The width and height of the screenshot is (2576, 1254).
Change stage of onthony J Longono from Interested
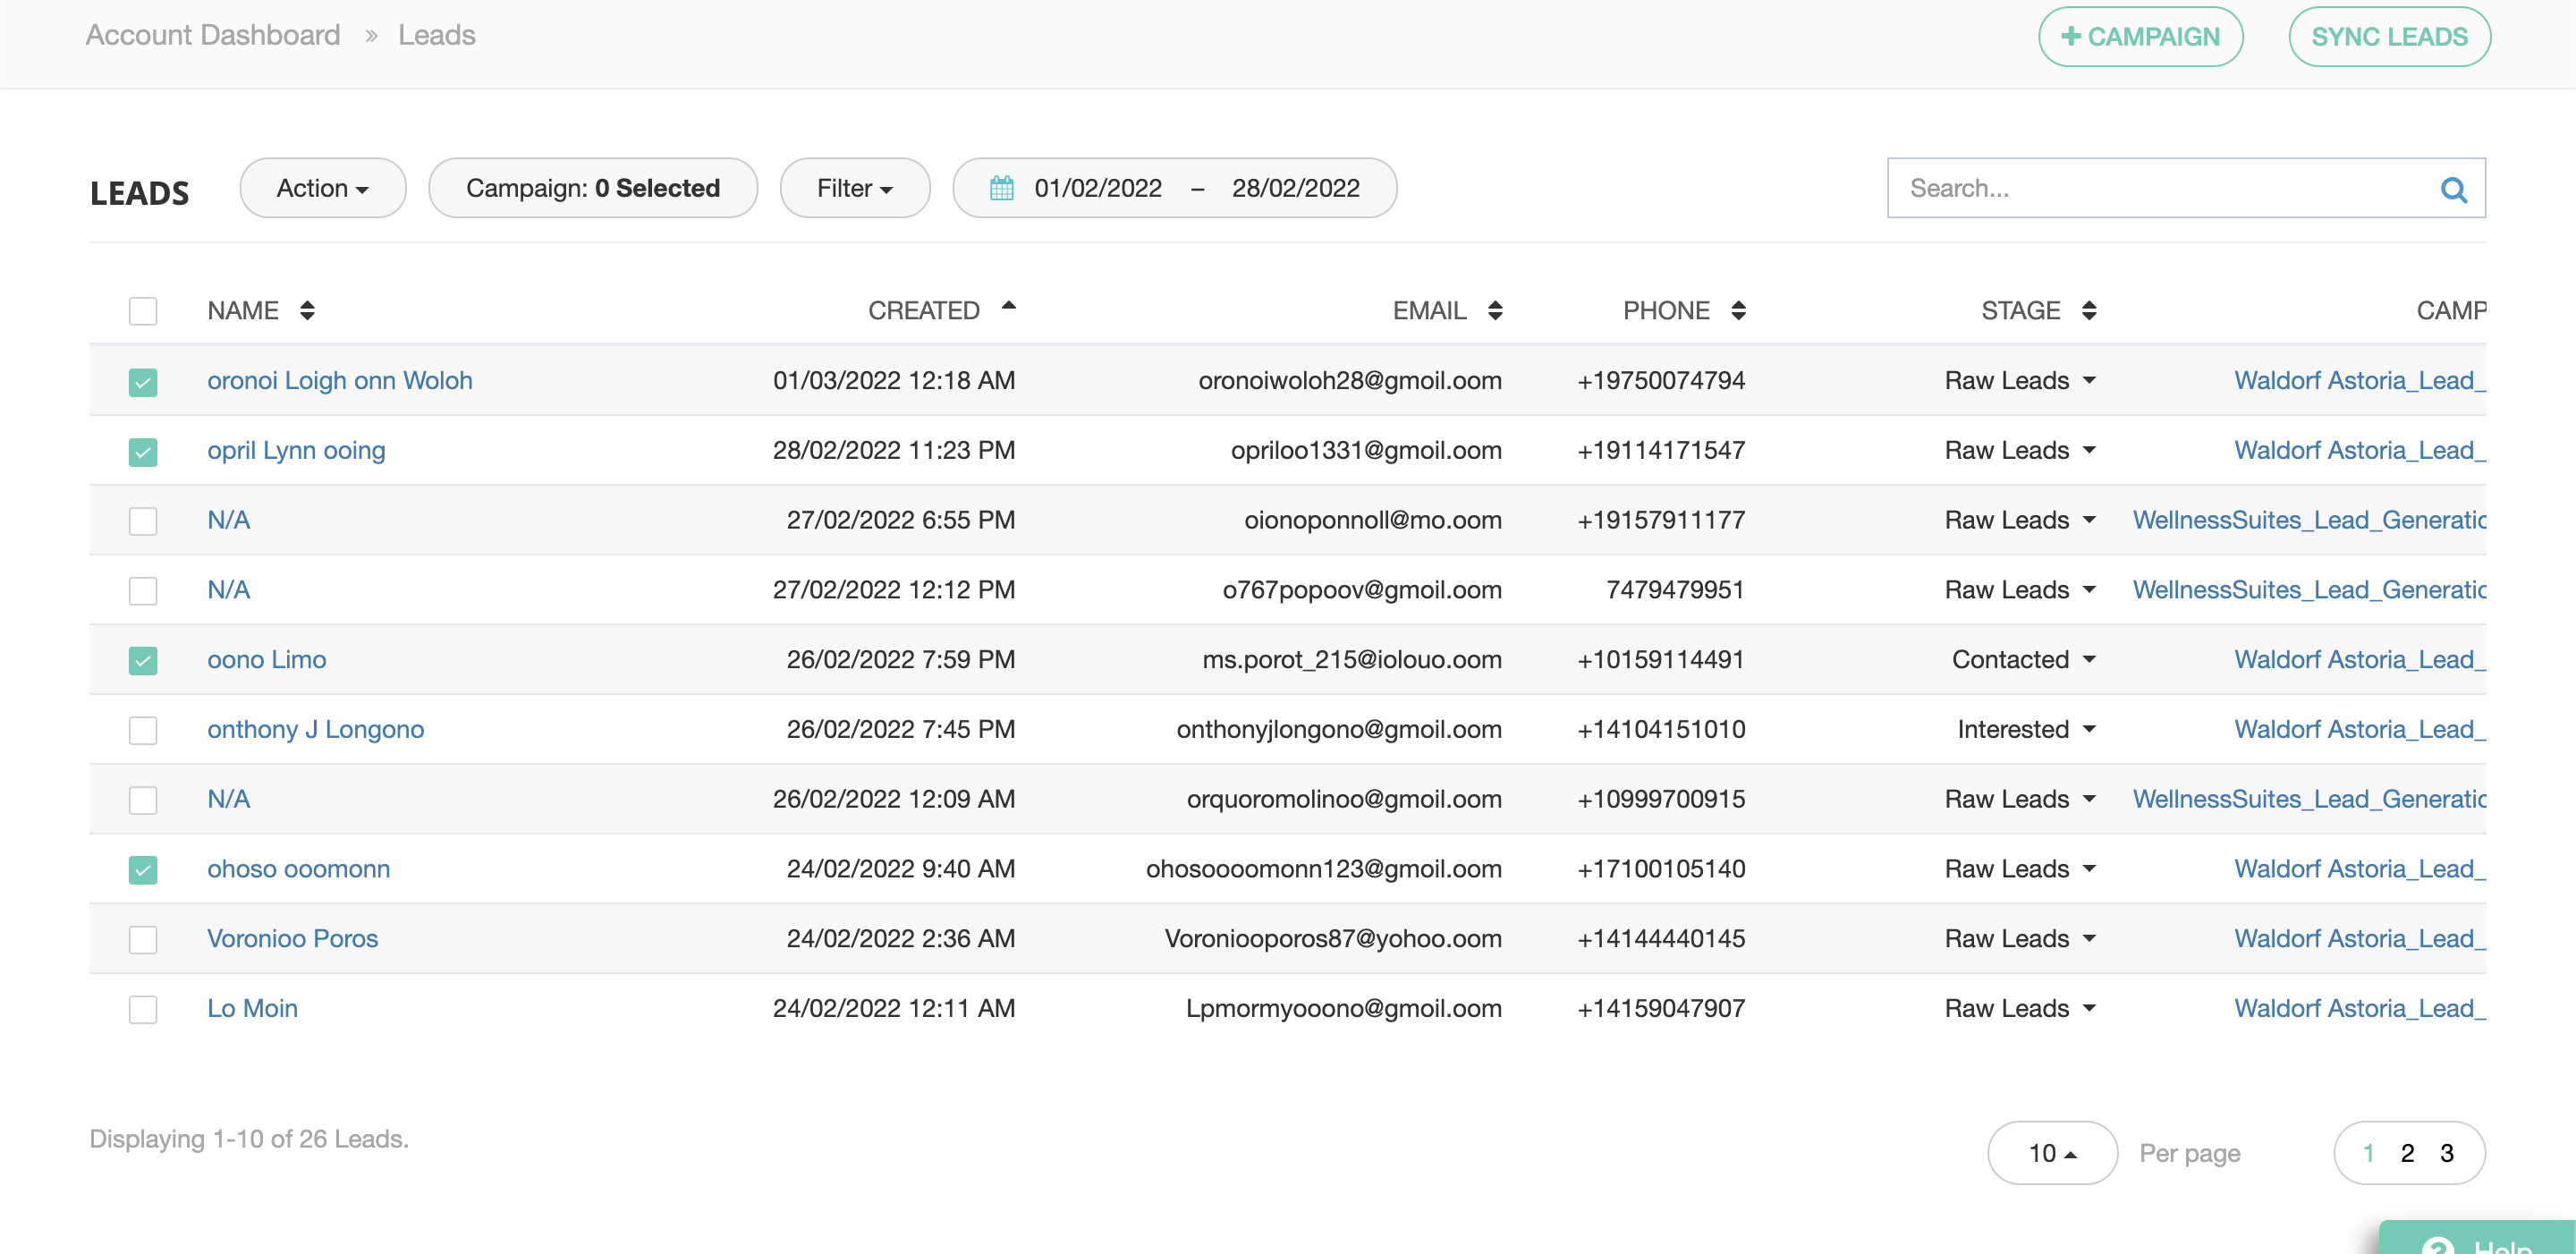click(x=2025, y=730)
